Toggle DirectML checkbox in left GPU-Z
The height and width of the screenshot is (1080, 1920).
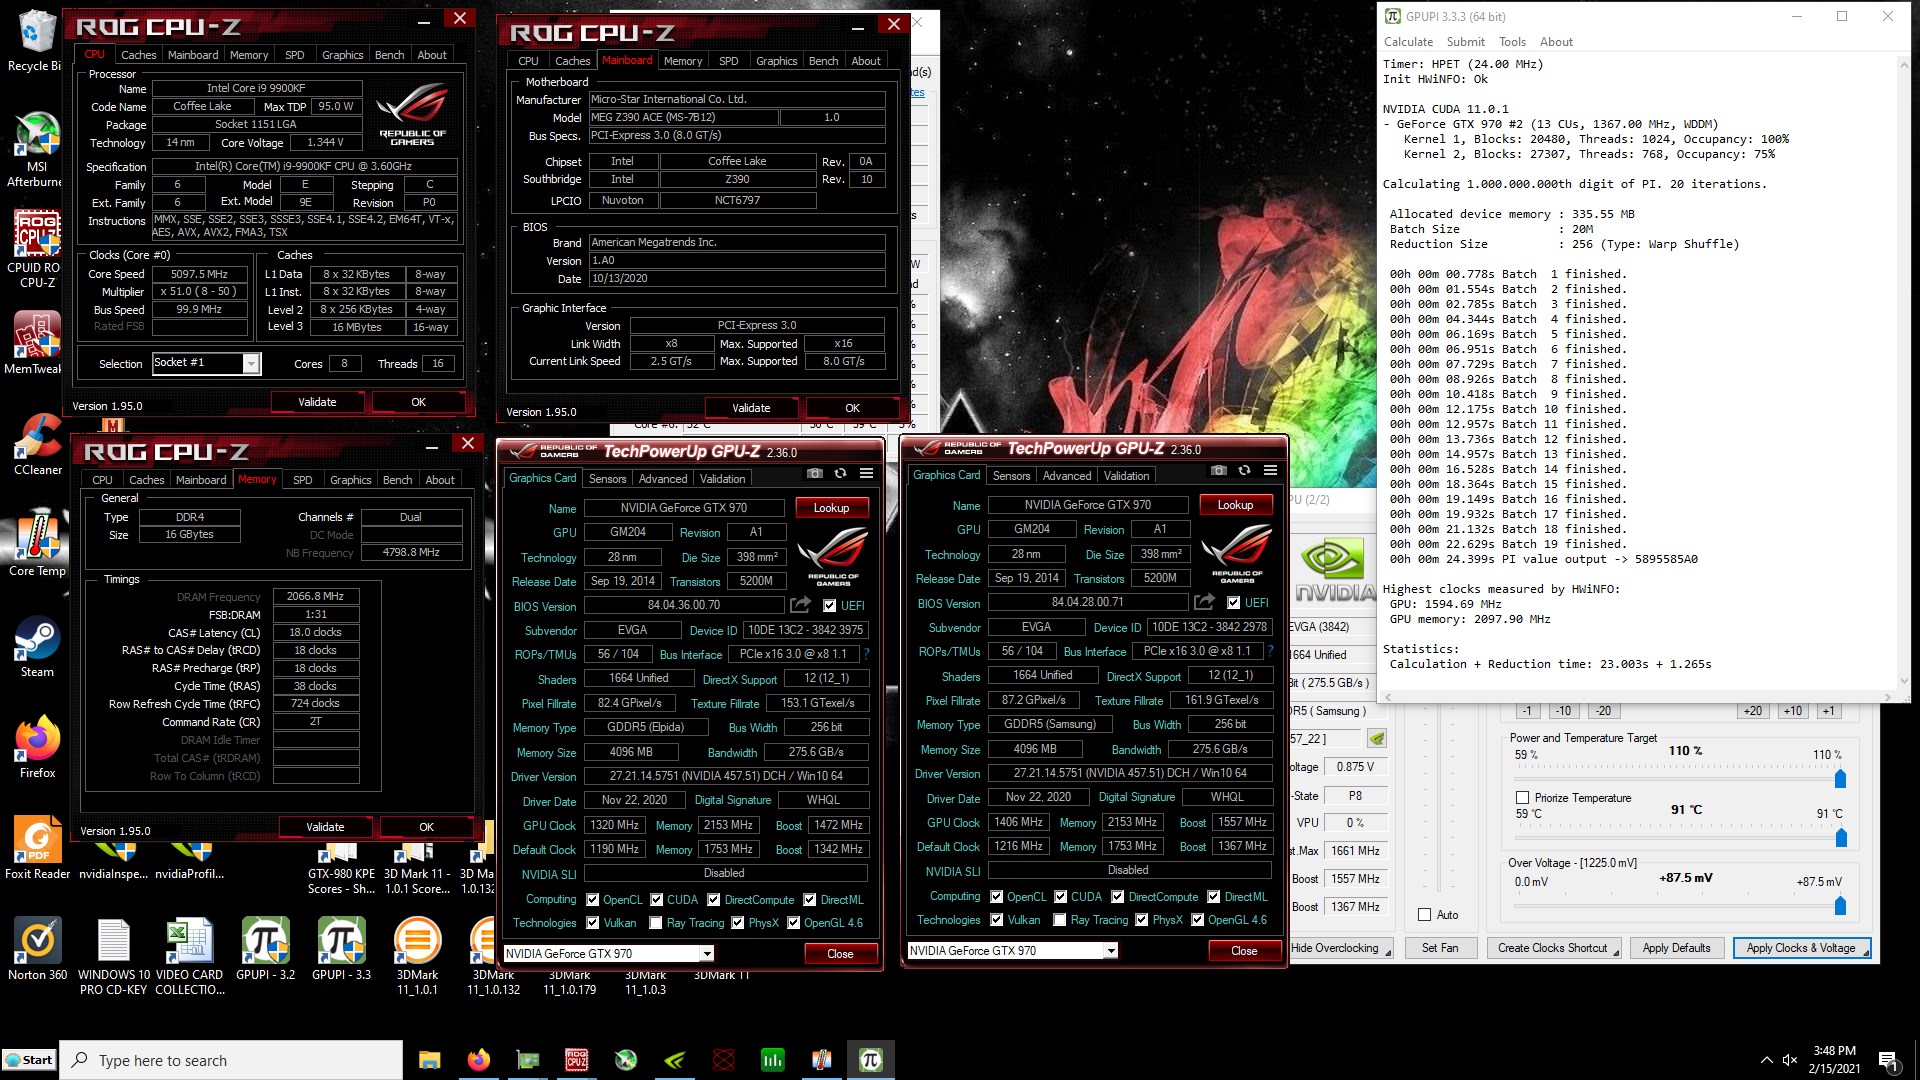[810, 900]
